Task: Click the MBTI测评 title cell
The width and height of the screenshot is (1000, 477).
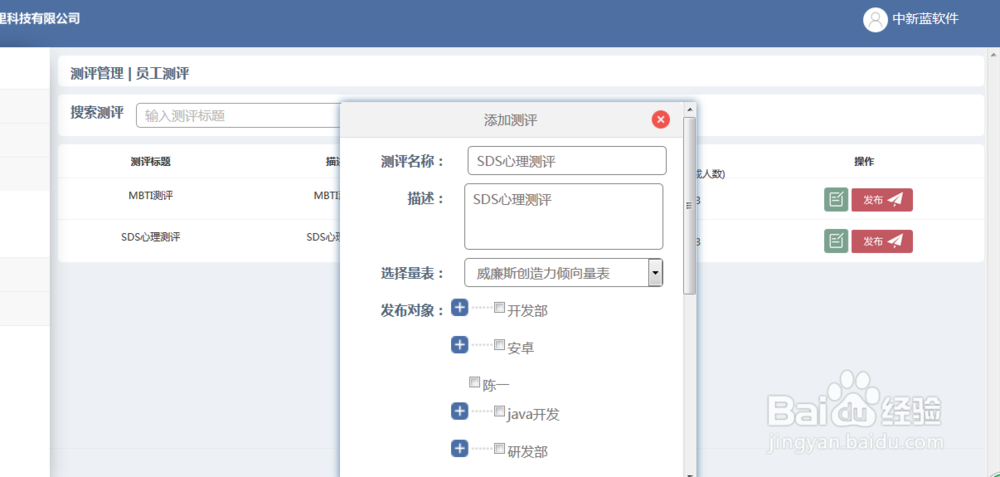Action: point(151,196)
